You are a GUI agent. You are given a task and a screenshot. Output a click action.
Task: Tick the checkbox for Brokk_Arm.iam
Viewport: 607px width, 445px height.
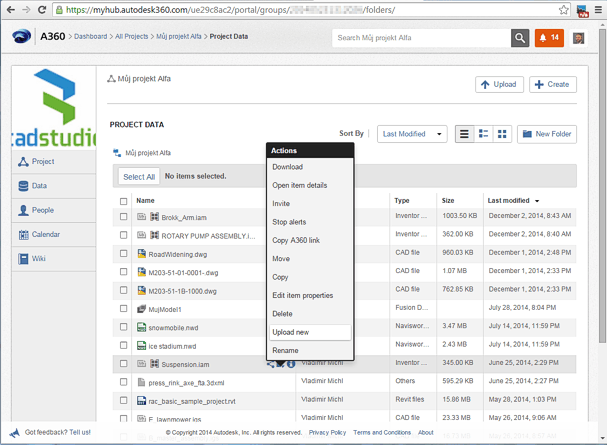(123, 217)
